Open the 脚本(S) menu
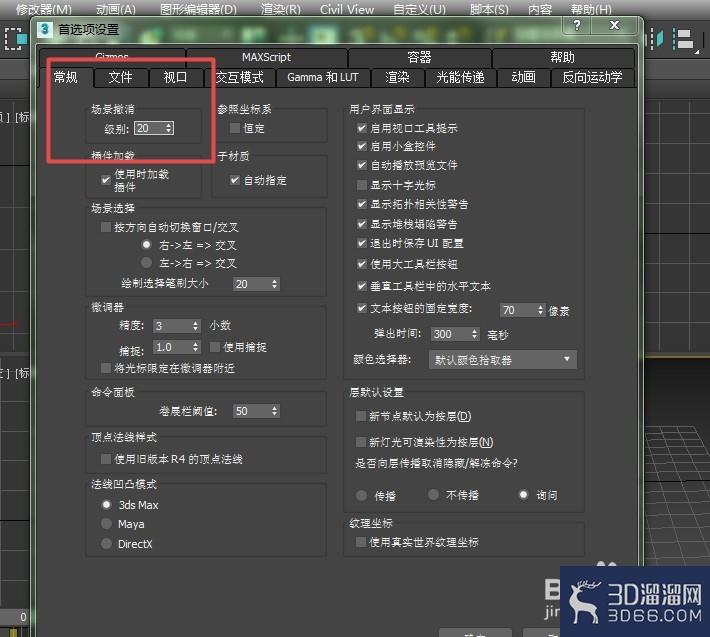The height and width of the screenshot is (637, 710). click(489, 9)
